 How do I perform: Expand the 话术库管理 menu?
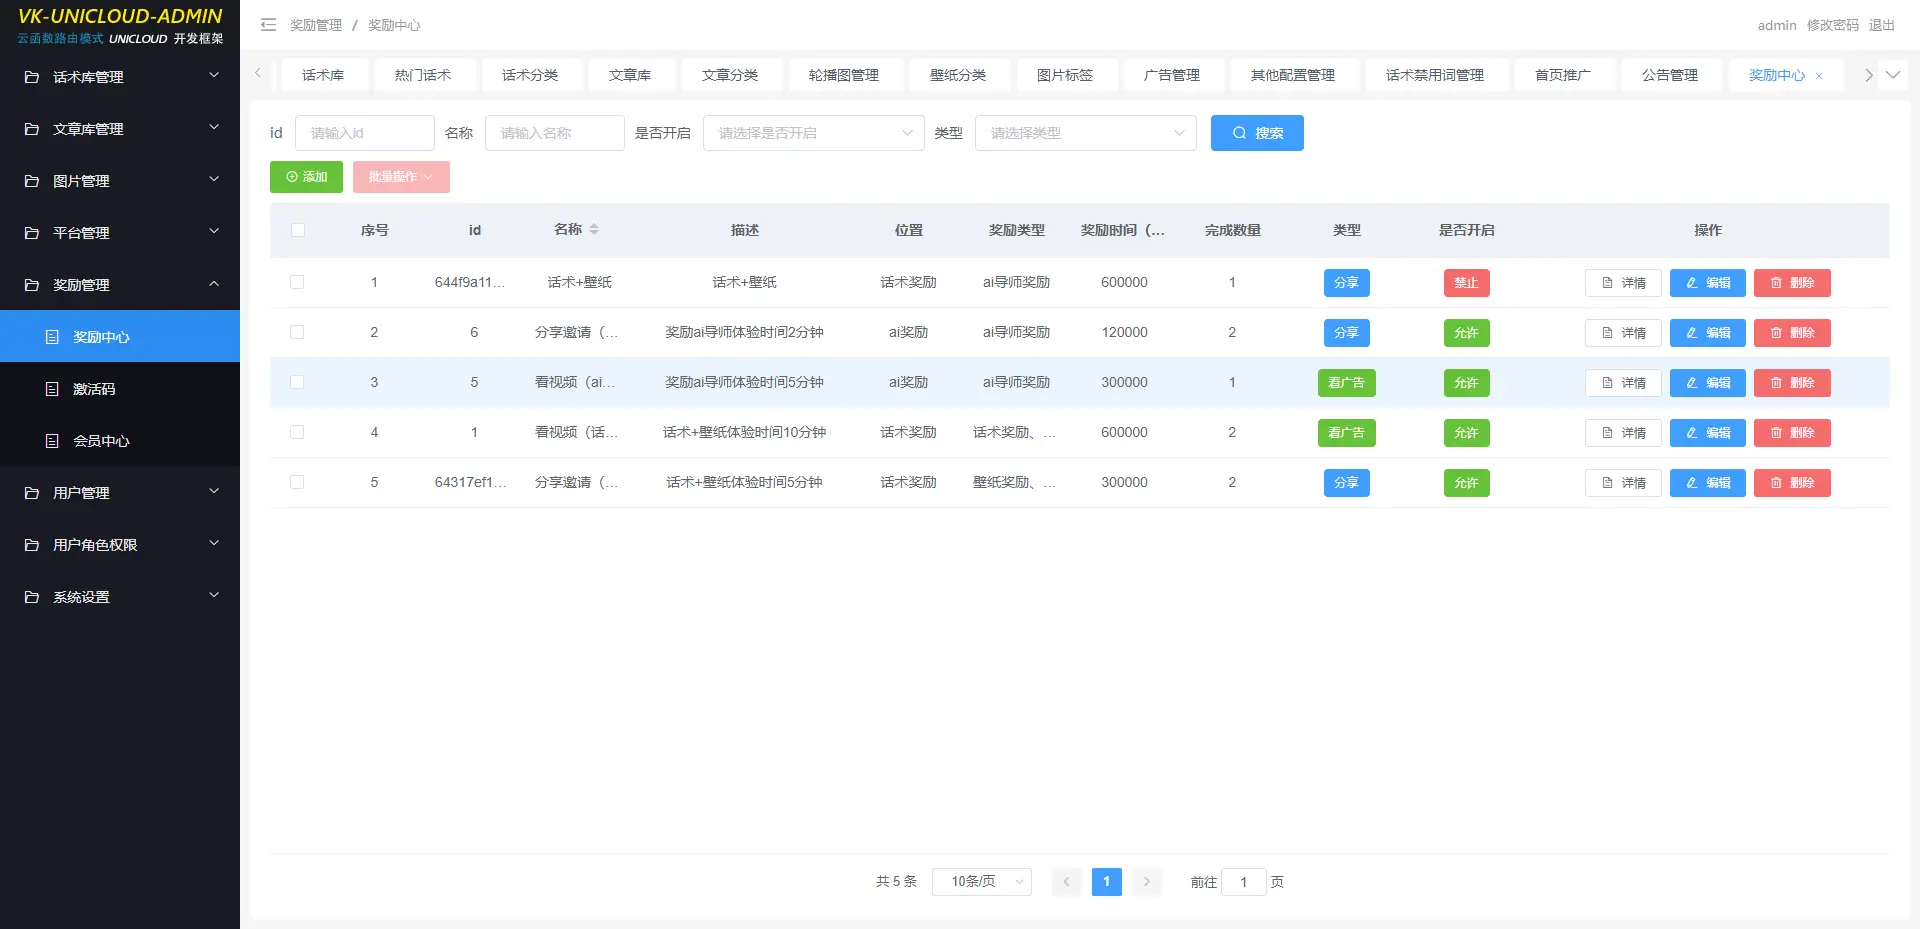[120, 77]
